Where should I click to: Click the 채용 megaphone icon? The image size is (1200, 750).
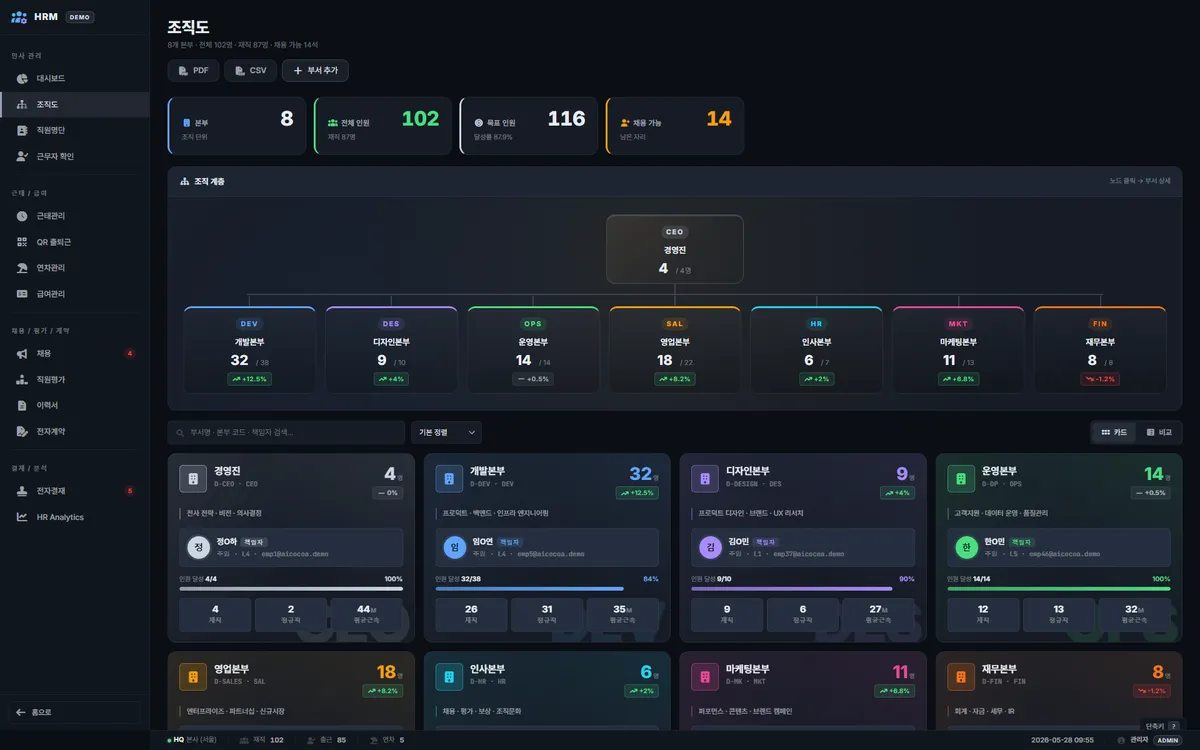[x=22, y=353]
